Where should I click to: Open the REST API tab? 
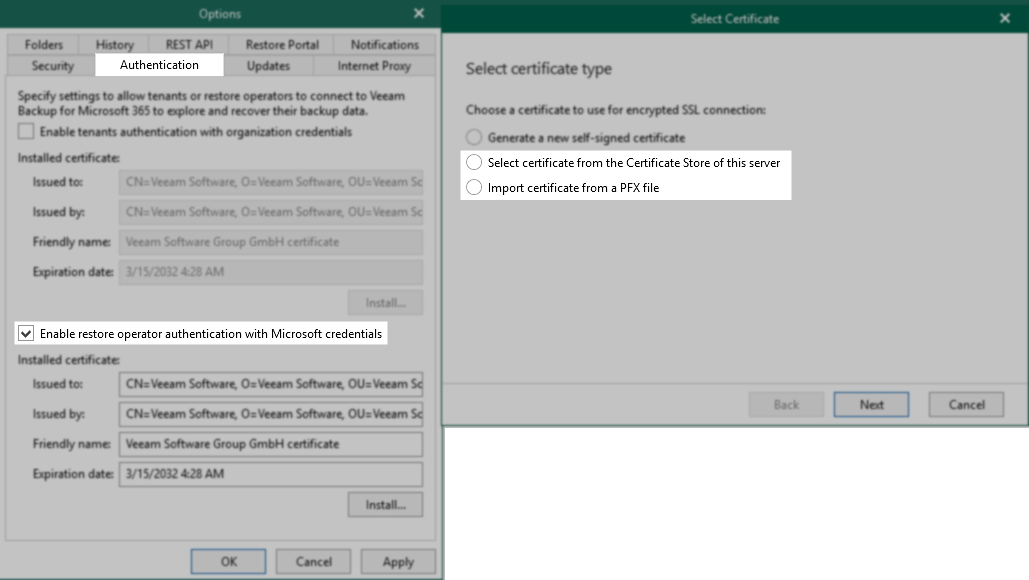click(189, 45)
